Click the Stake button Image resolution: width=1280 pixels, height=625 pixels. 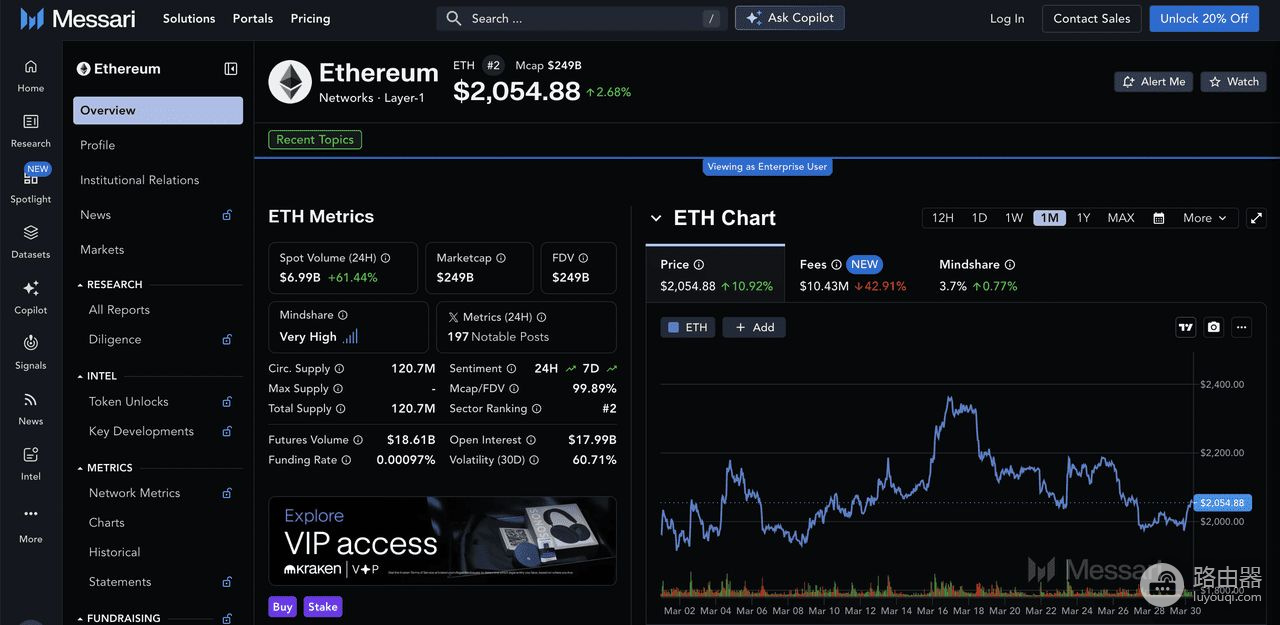(x=323, y=607)
